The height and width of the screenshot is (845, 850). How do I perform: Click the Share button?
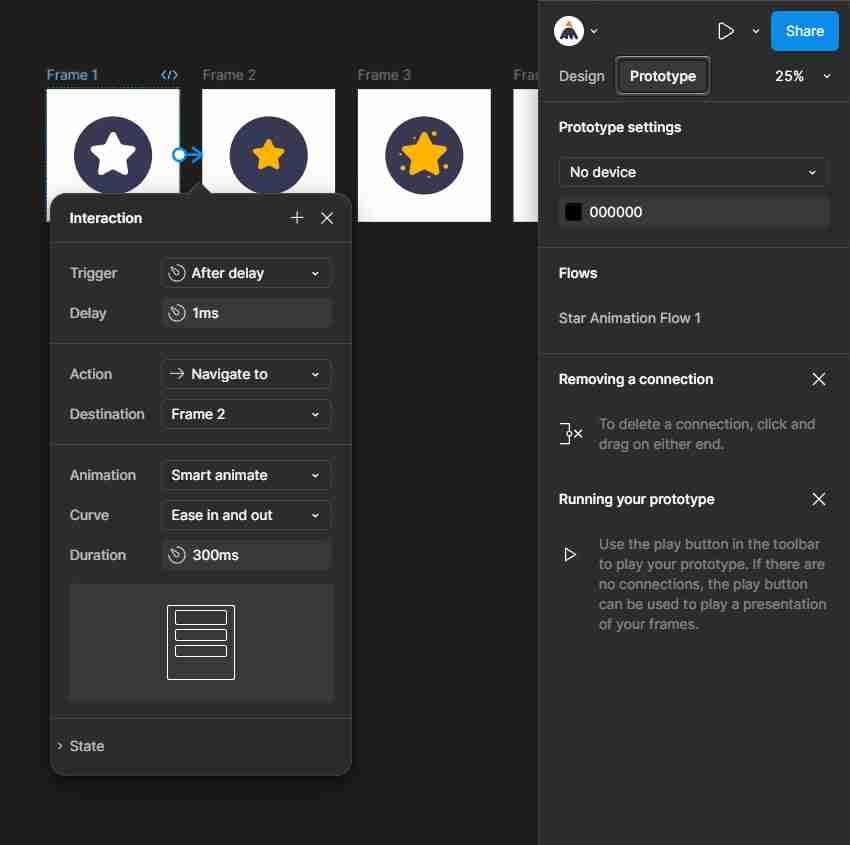coord(804,31)
